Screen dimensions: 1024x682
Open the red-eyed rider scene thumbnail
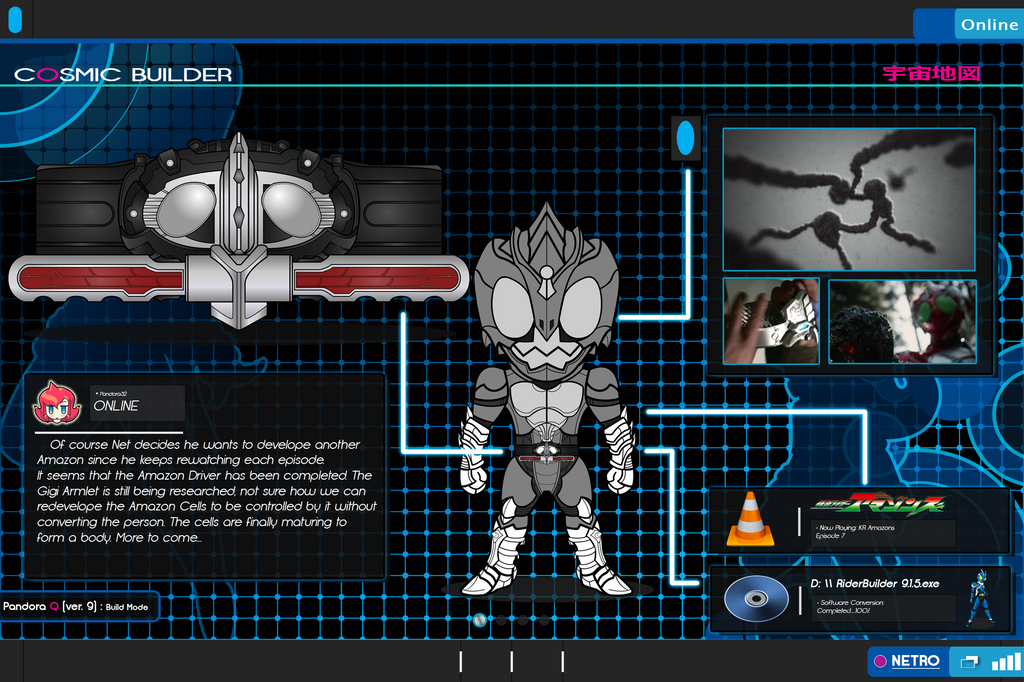pyautogui.click(x=903, y=321)
